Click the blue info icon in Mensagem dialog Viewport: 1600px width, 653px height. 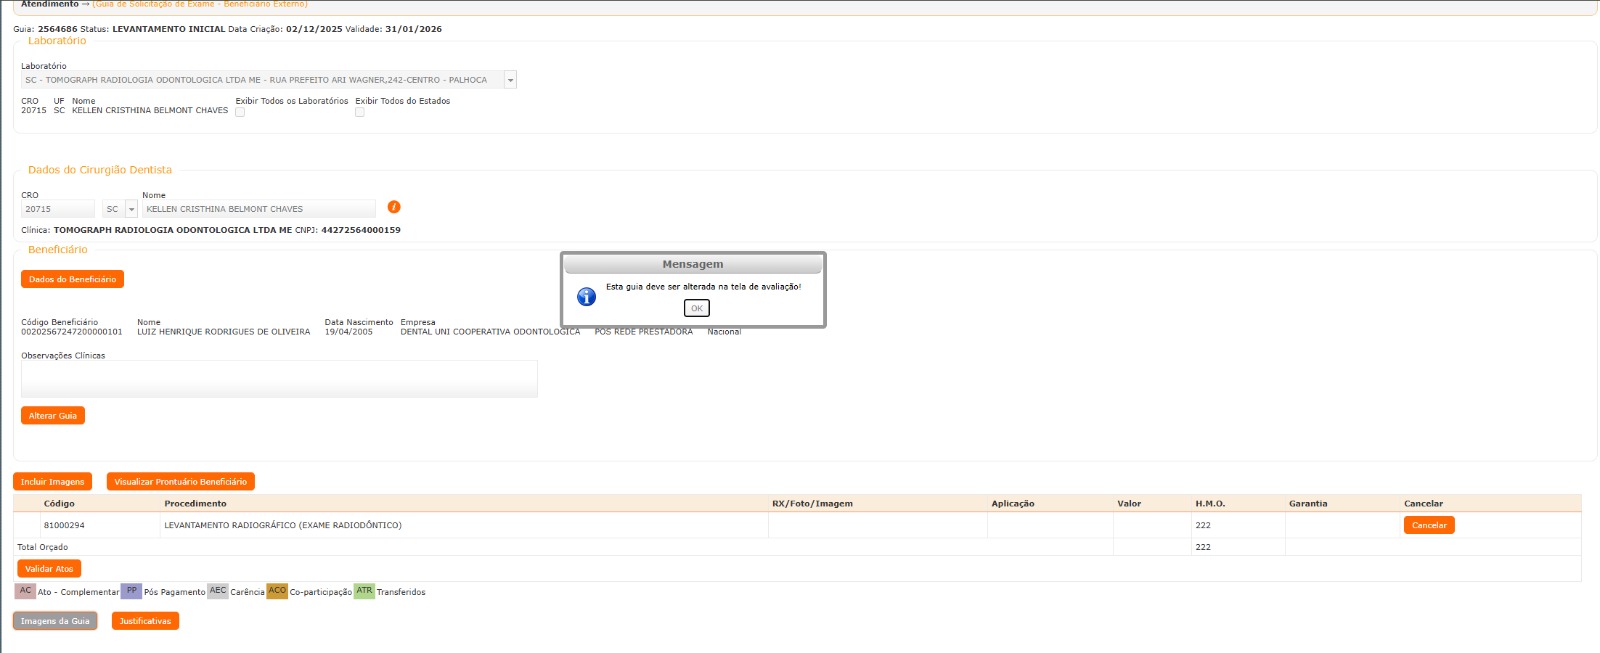(x=587, y=296)
